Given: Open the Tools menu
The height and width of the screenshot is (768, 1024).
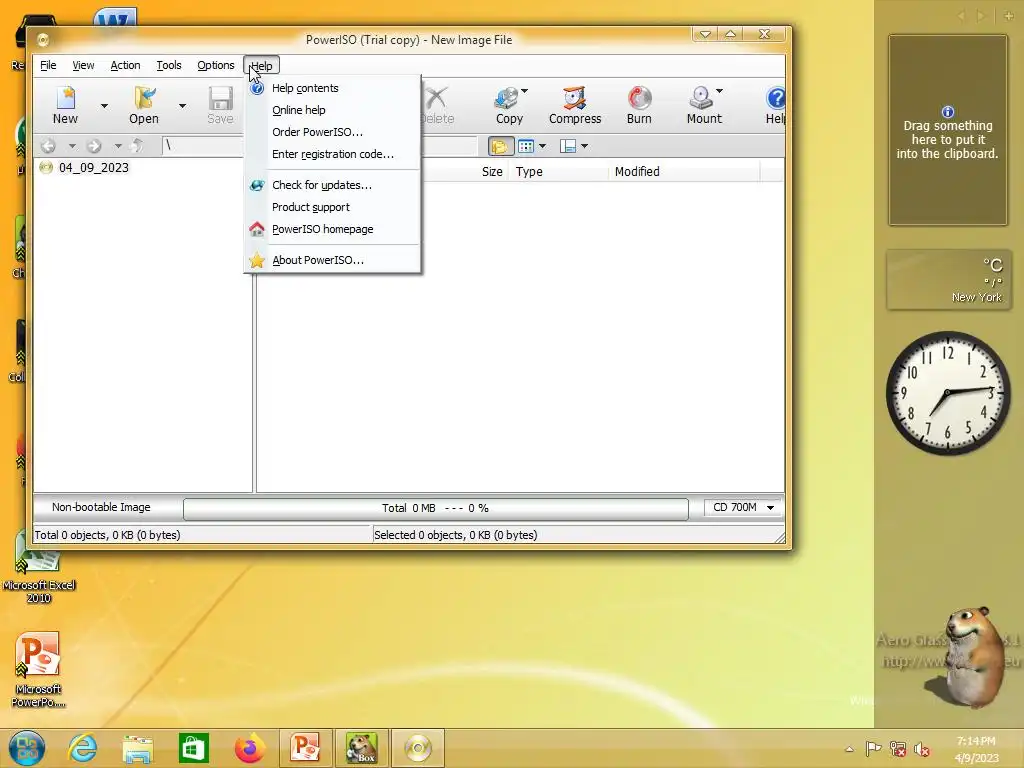Looking at the screenshot, I should (168, 65).
